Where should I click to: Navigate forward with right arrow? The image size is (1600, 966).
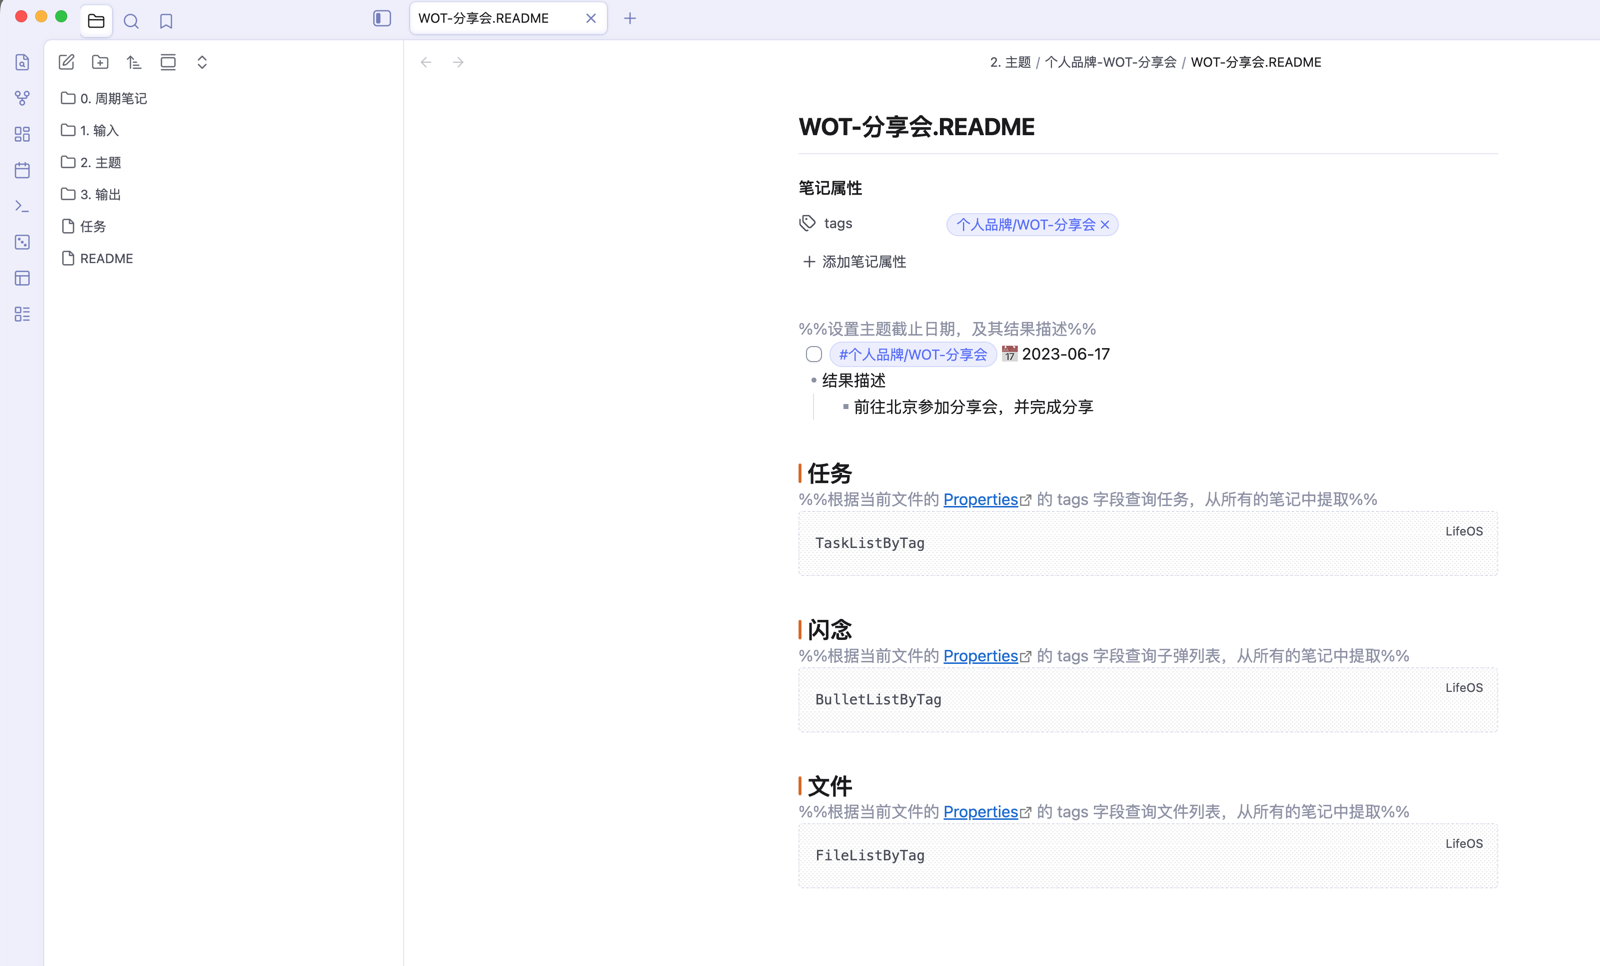458,62
